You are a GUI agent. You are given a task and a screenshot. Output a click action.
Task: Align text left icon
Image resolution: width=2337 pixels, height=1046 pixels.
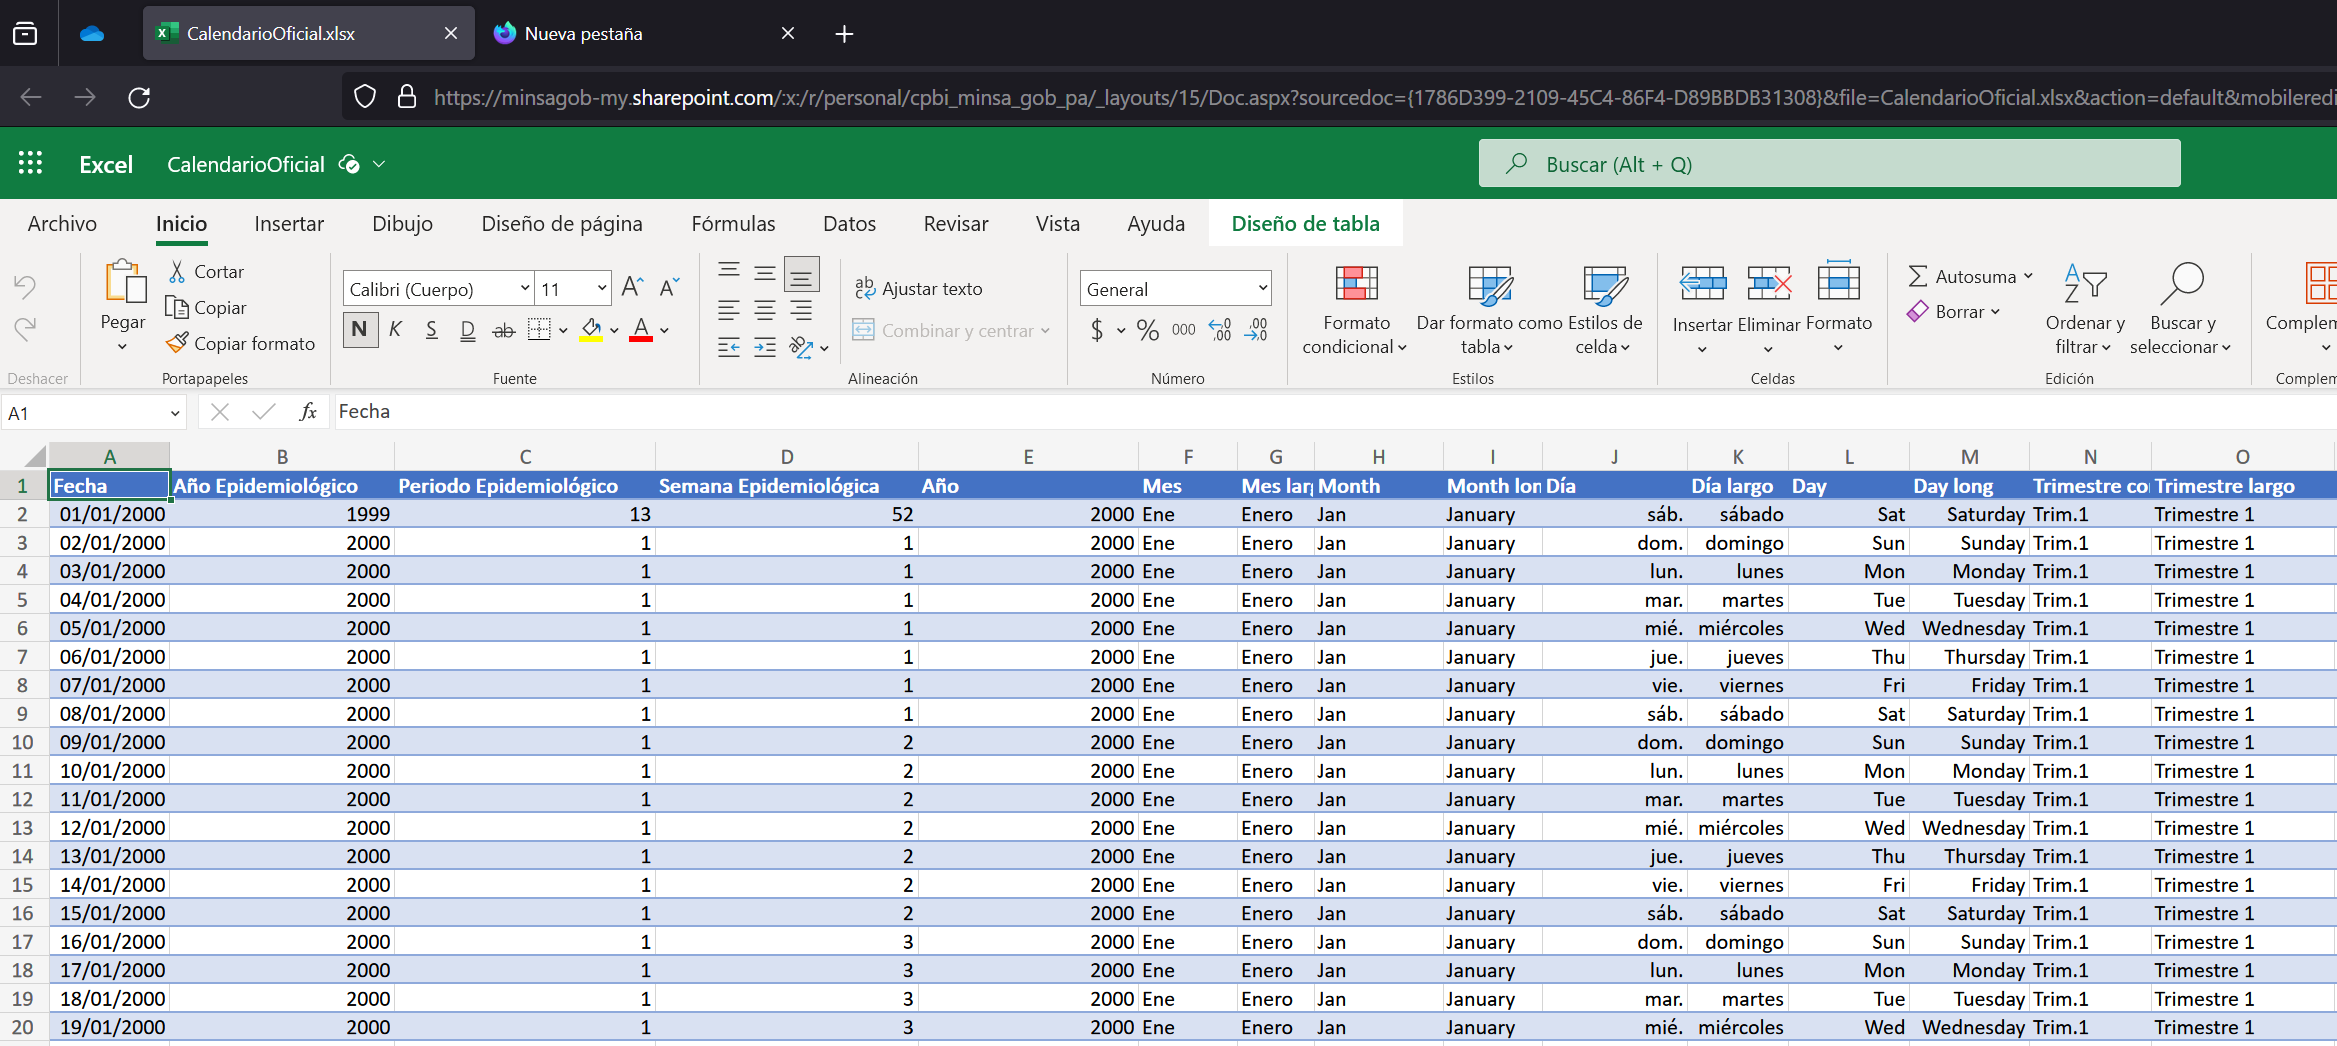click(x=729, y=310)
